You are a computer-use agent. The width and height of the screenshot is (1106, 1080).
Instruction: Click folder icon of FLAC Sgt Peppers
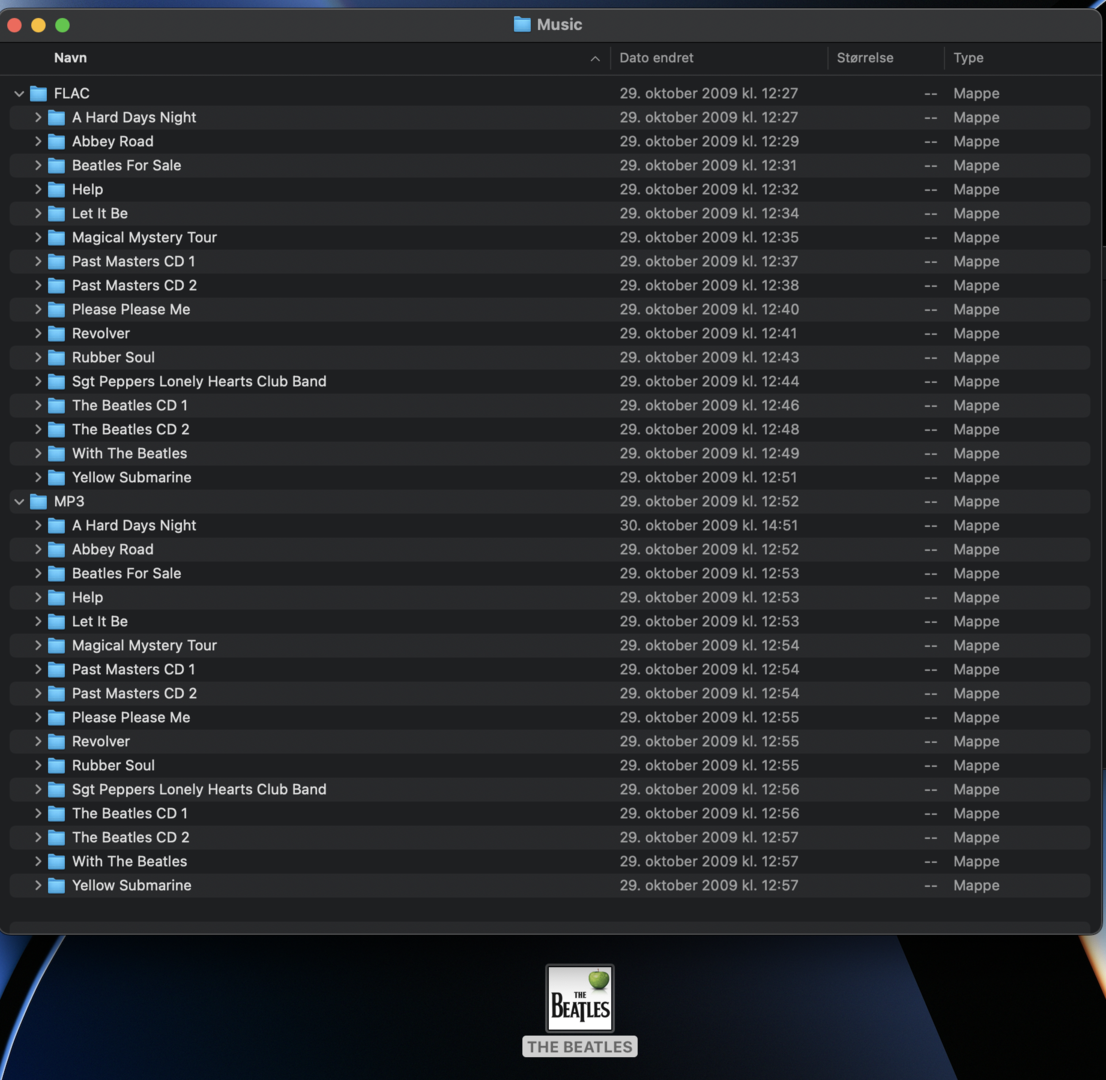coord(56,381)
